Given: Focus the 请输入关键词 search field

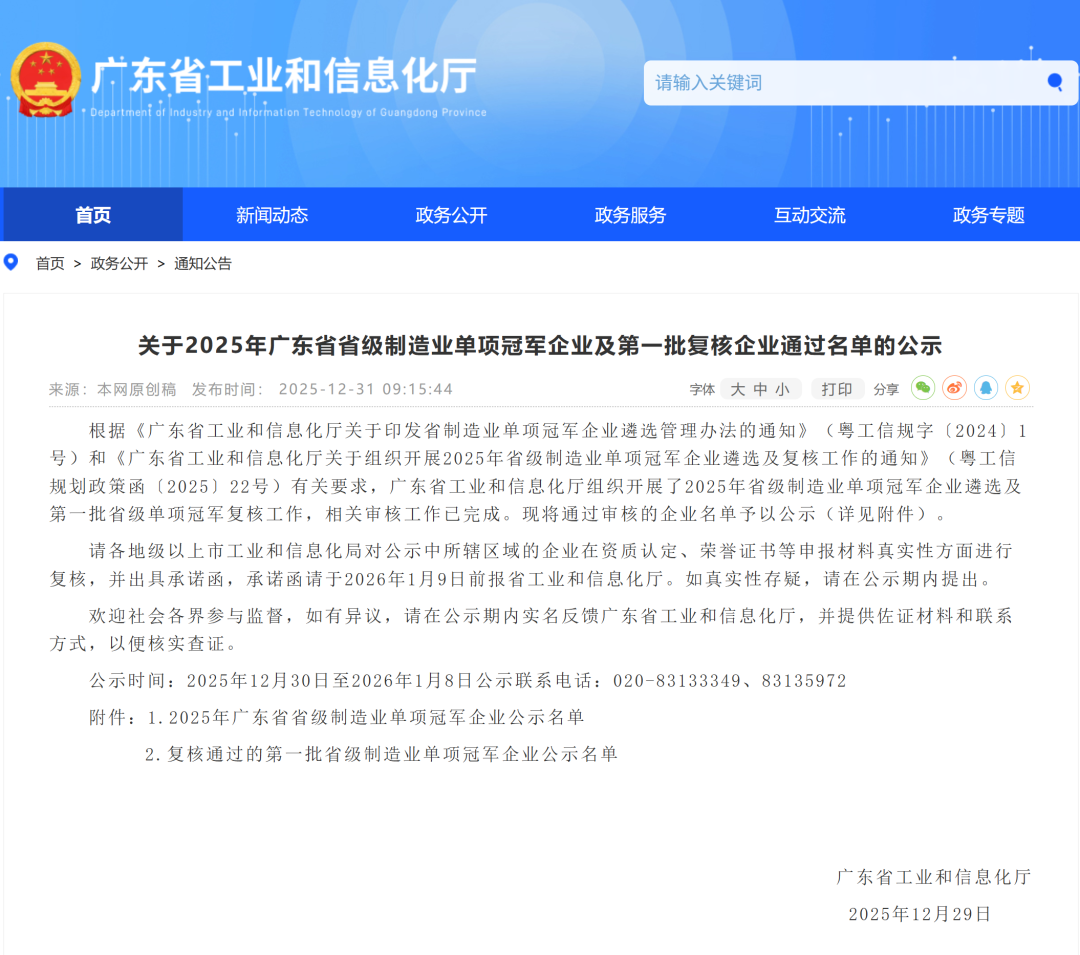Looking at the screenshot, I should coord(840,82).
